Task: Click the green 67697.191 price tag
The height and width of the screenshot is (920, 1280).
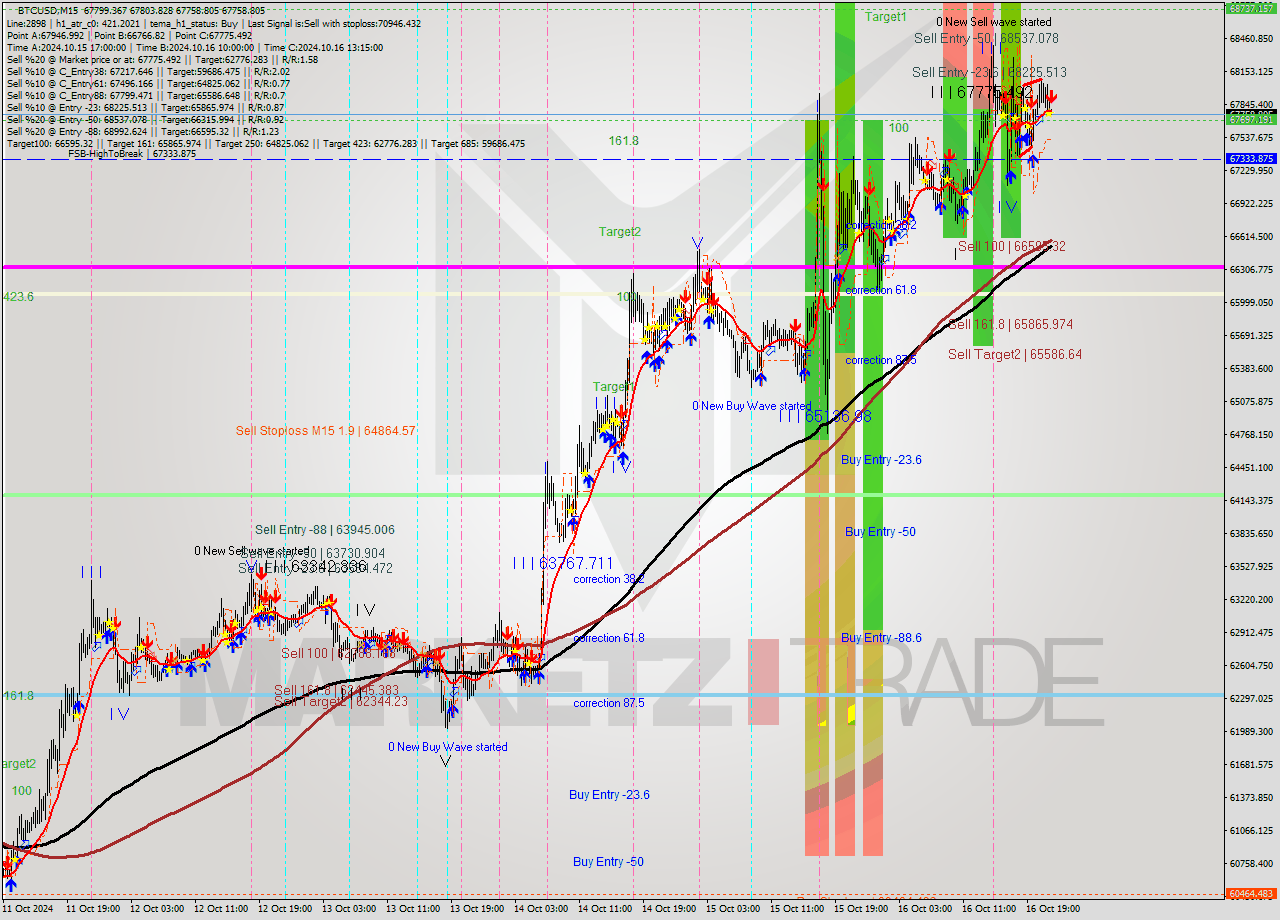Action: click(1251, 120)
